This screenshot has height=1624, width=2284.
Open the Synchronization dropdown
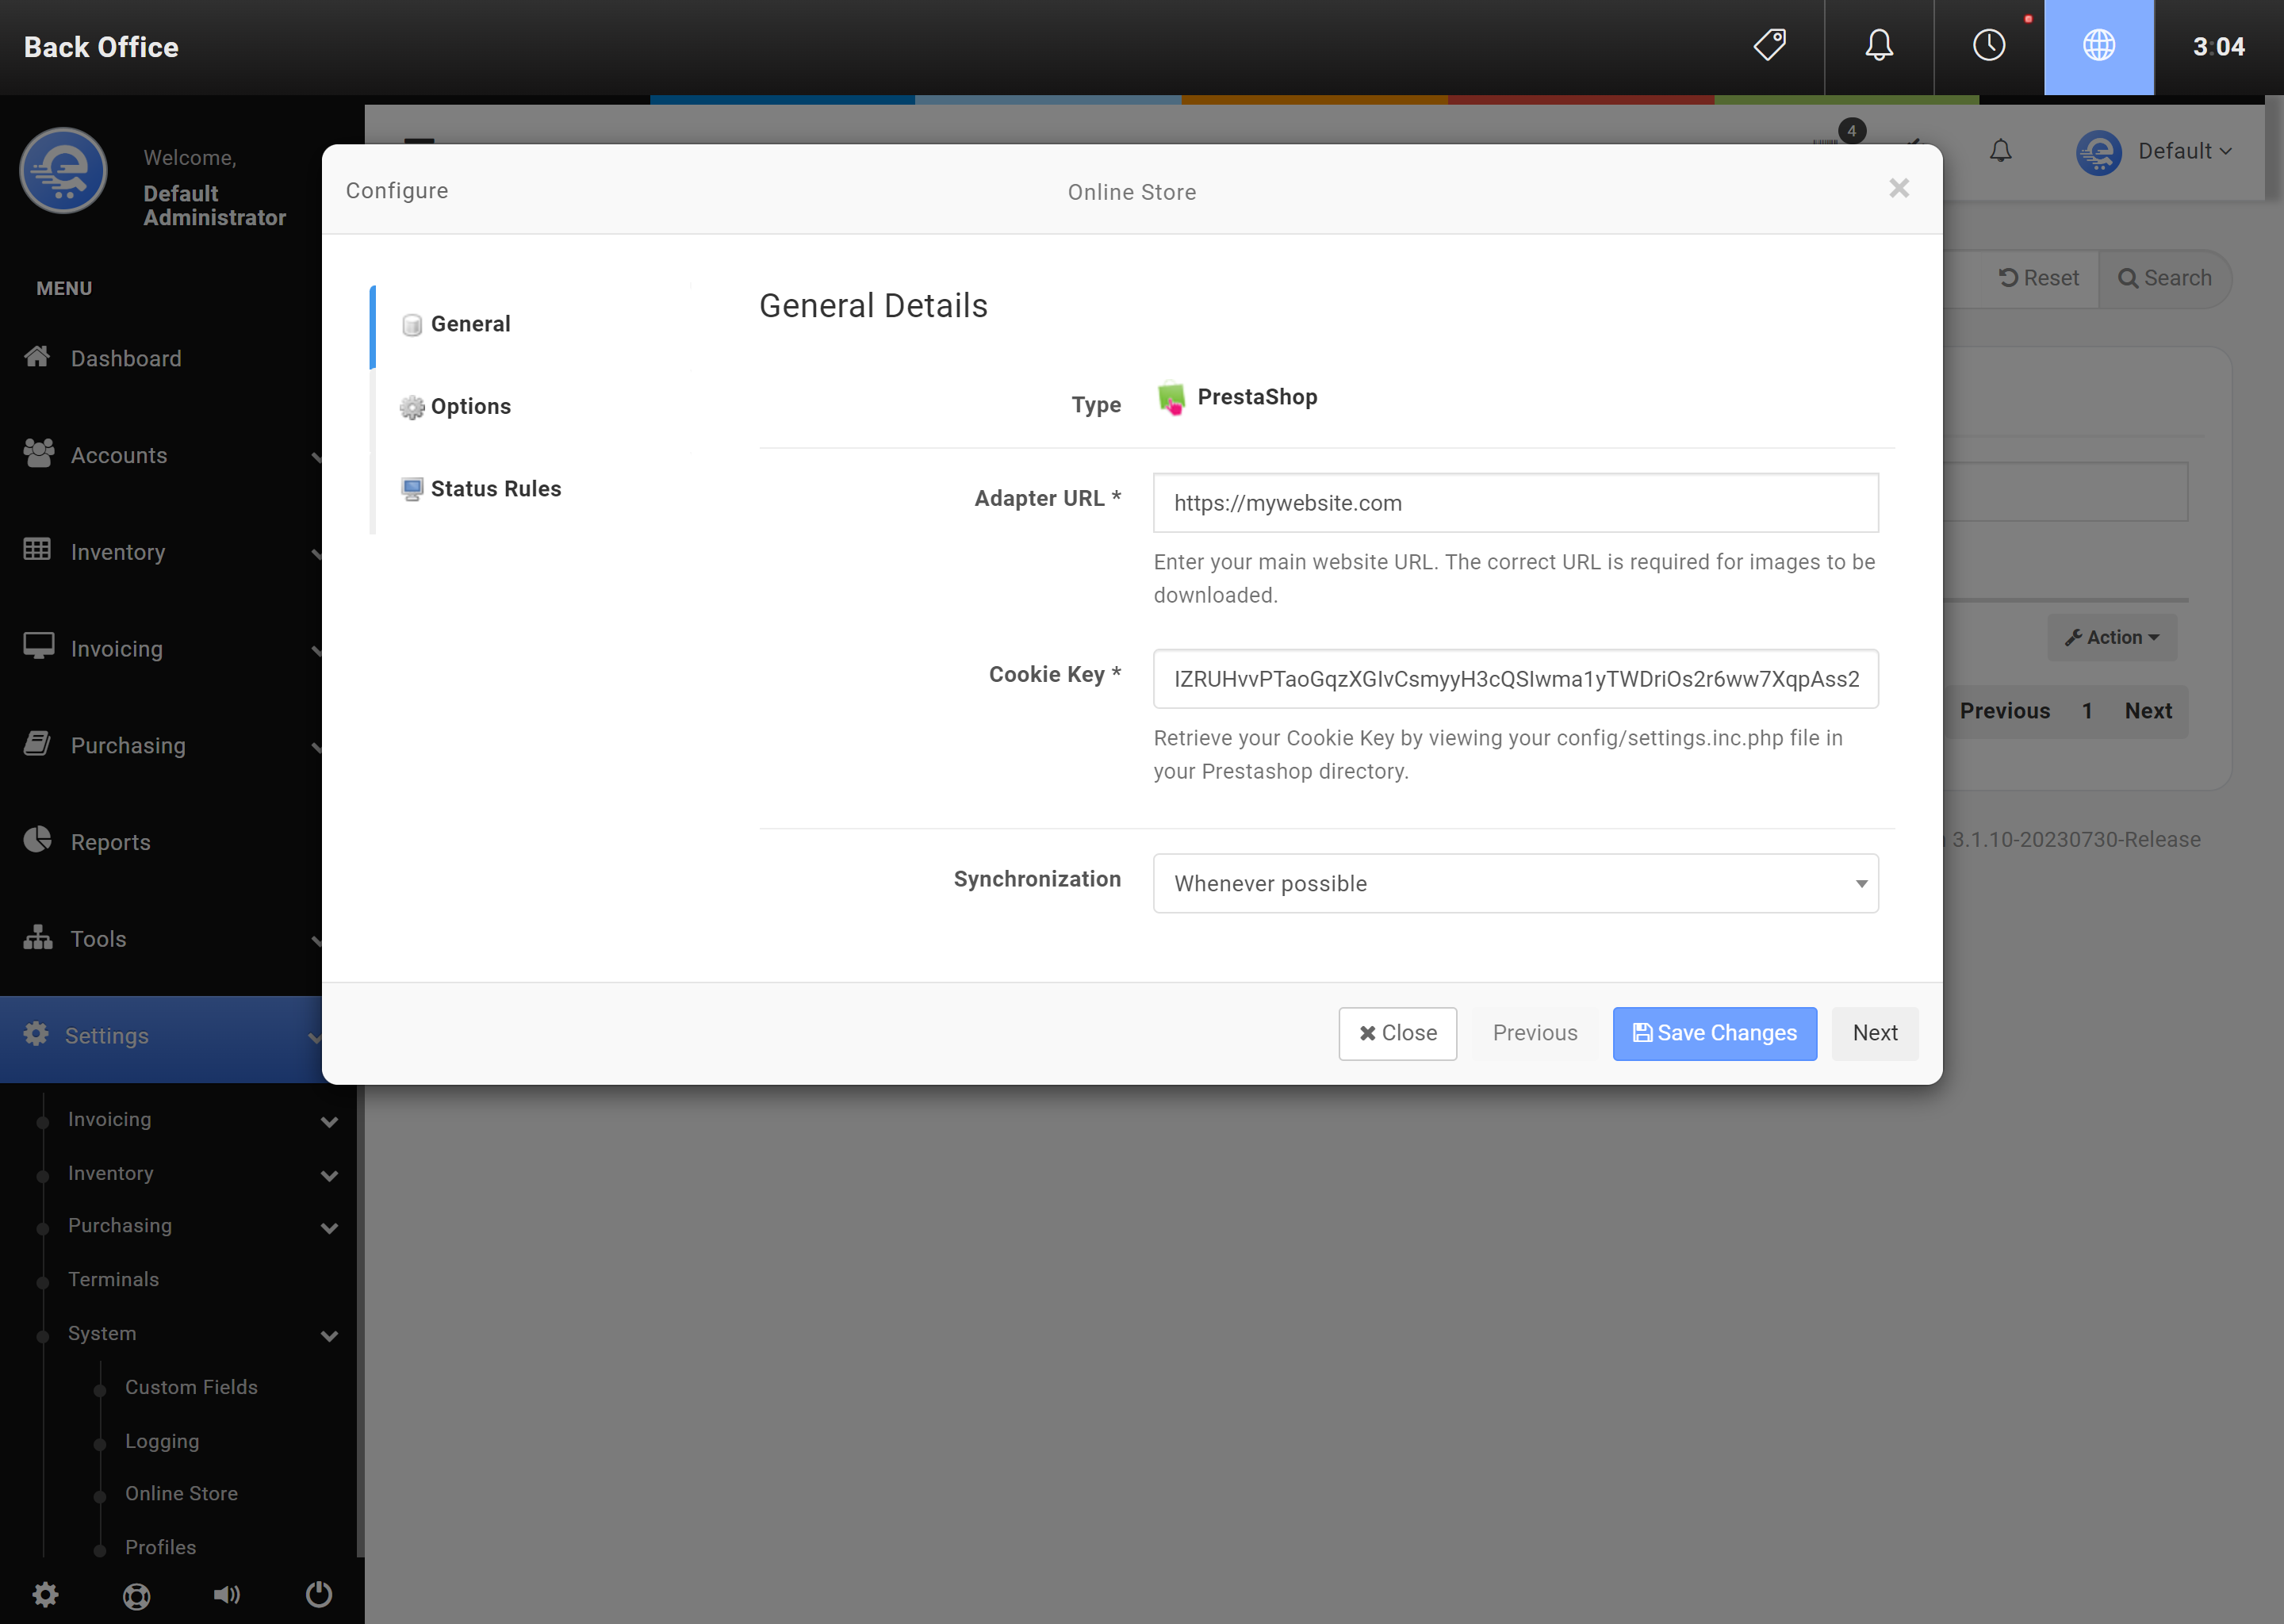1515,883
